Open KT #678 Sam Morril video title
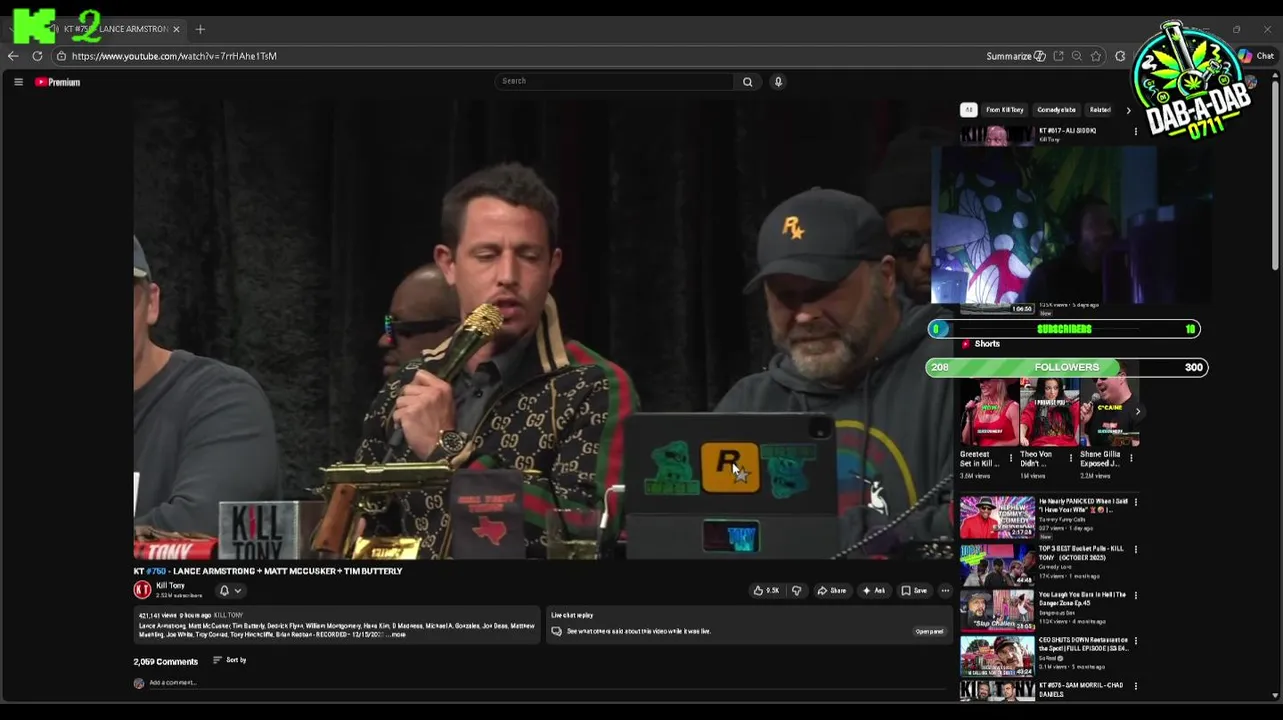 pos(1080,689)
